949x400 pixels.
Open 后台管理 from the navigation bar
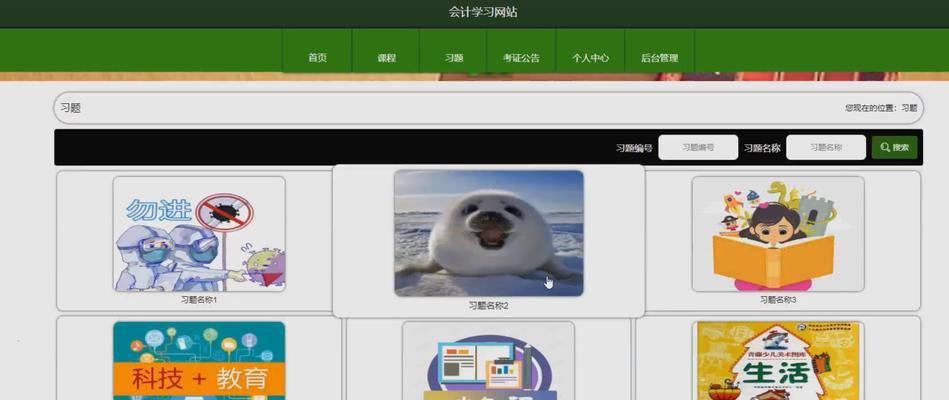659,58
